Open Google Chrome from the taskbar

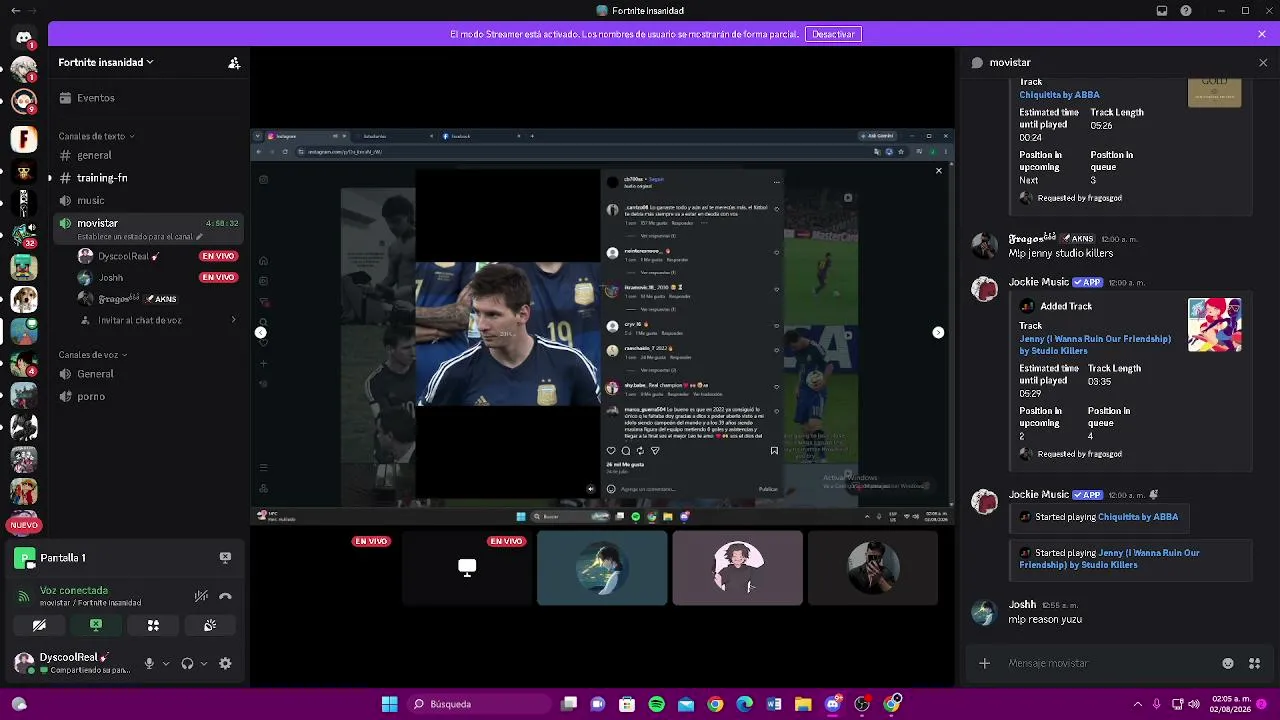click(715, 704)
